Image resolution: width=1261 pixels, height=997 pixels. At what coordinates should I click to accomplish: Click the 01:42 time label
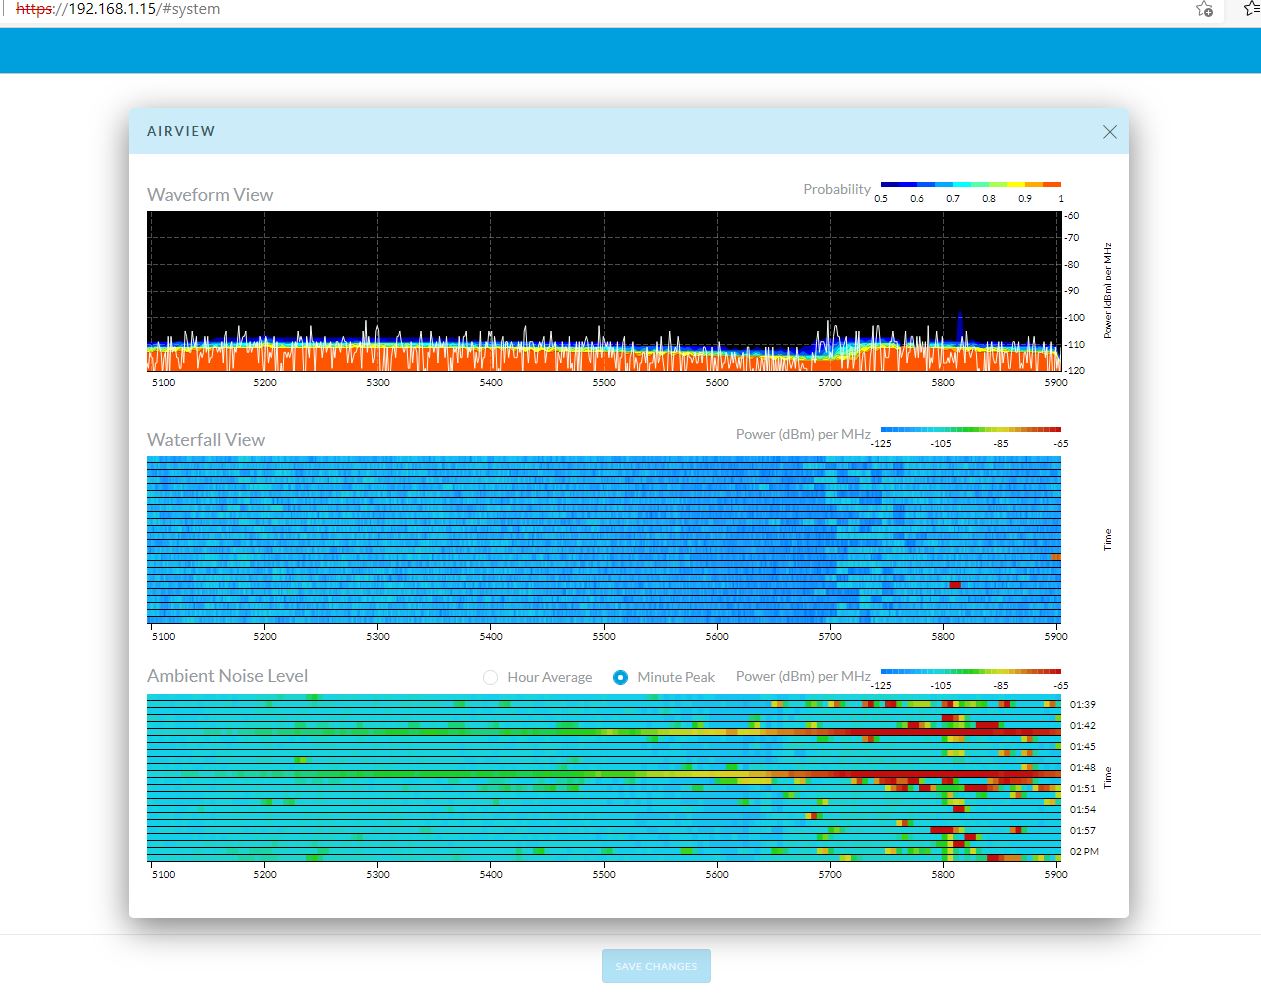1082,726
